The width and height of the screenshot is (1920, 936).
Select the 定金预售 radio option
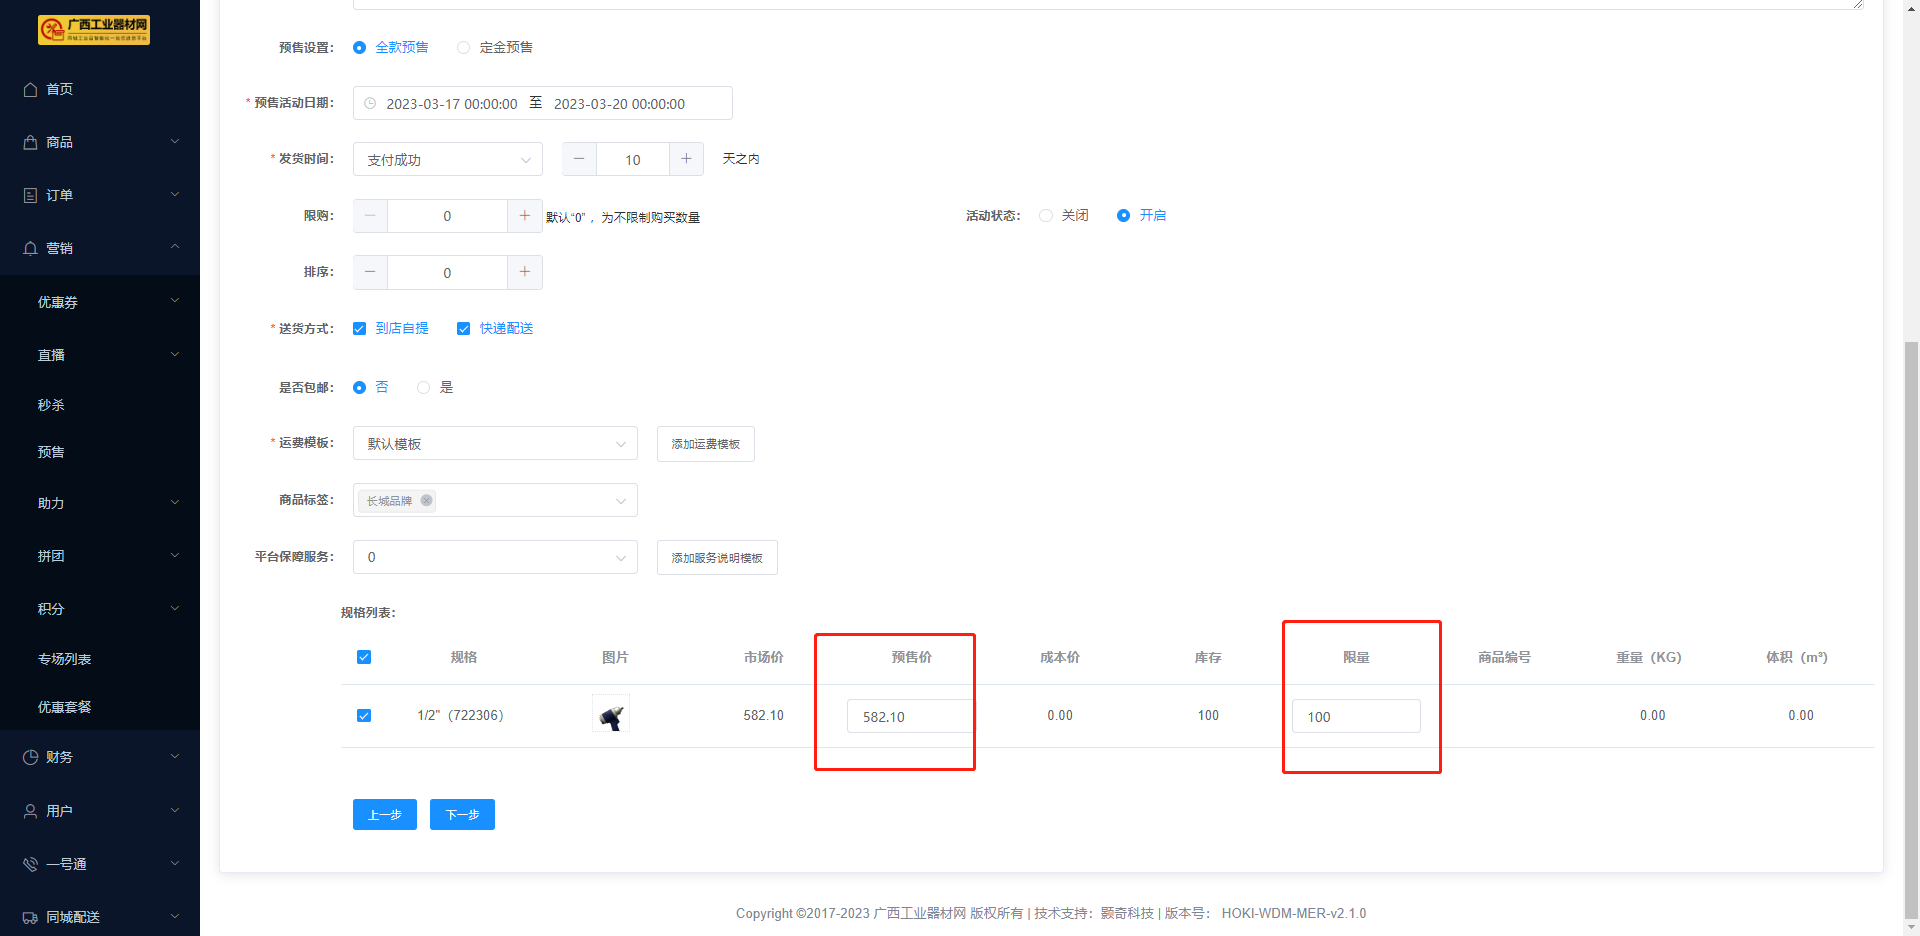pos(464,48)
